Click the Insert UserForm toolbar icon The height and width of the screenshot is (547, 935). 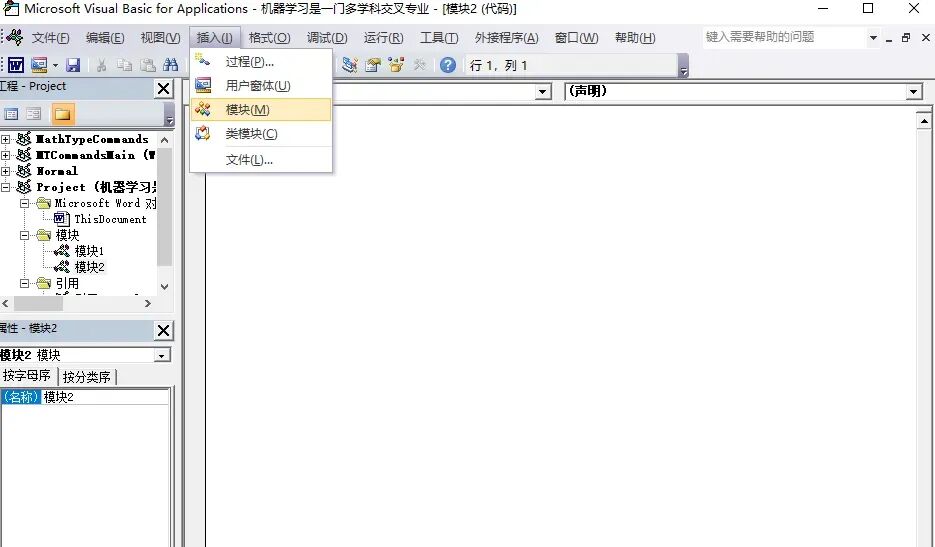click(39, 65)
